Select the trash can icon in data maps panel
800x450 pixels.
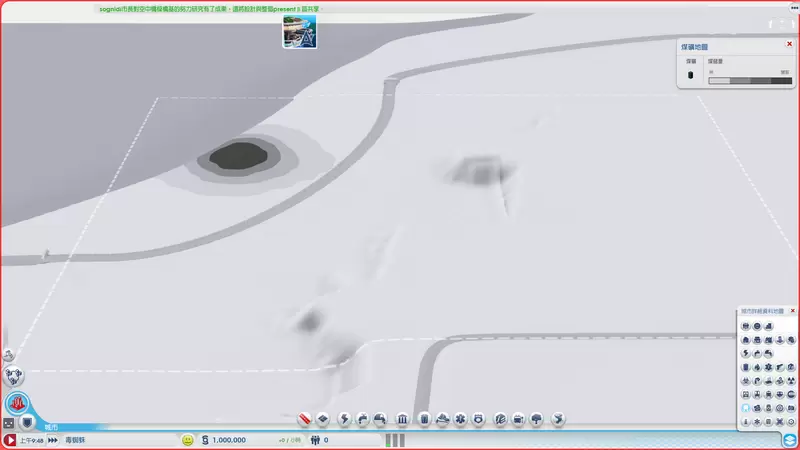tap(746, 367)
